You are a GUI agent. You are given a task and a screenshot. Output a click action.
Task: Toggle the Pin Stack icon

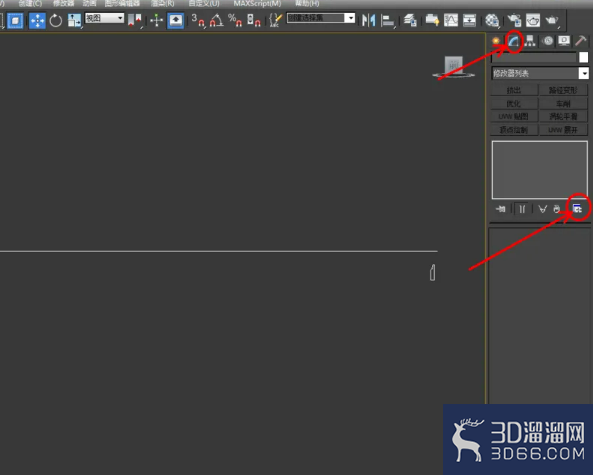pyautogui.click(x=501, y=209)
